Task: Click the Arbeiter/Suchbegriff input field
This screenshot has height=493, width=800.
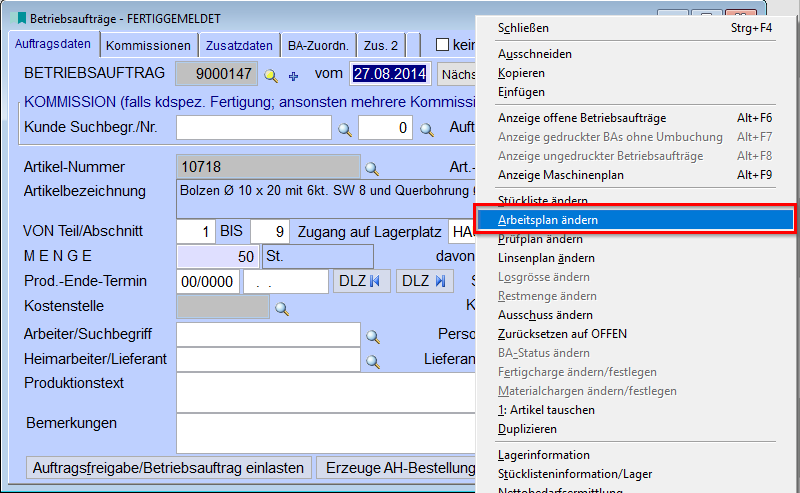Action: pyautogui.click(x=268, y=335)
